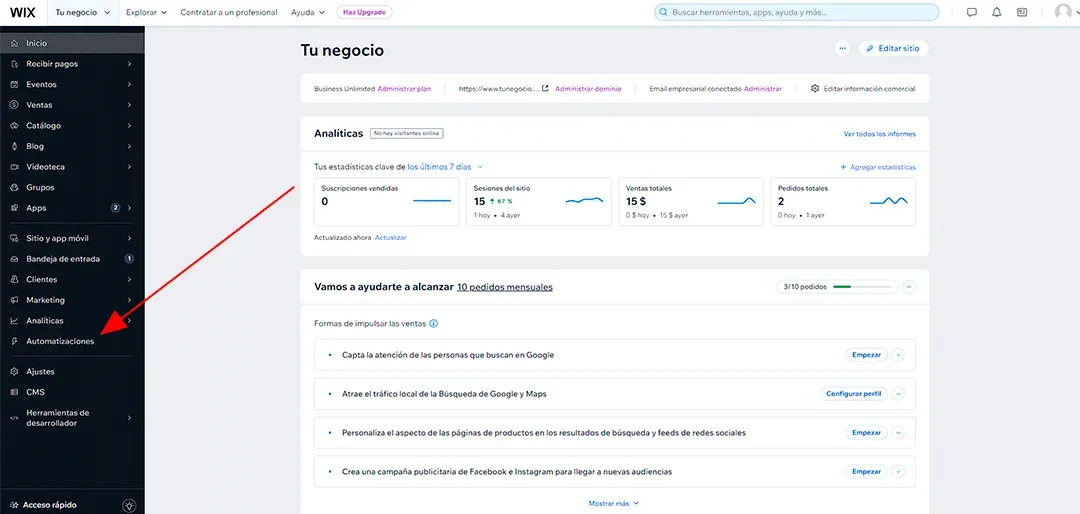The image size is (1080, 514).
Task: Click the Apps grid icon
Action: (x=14, y=208)
